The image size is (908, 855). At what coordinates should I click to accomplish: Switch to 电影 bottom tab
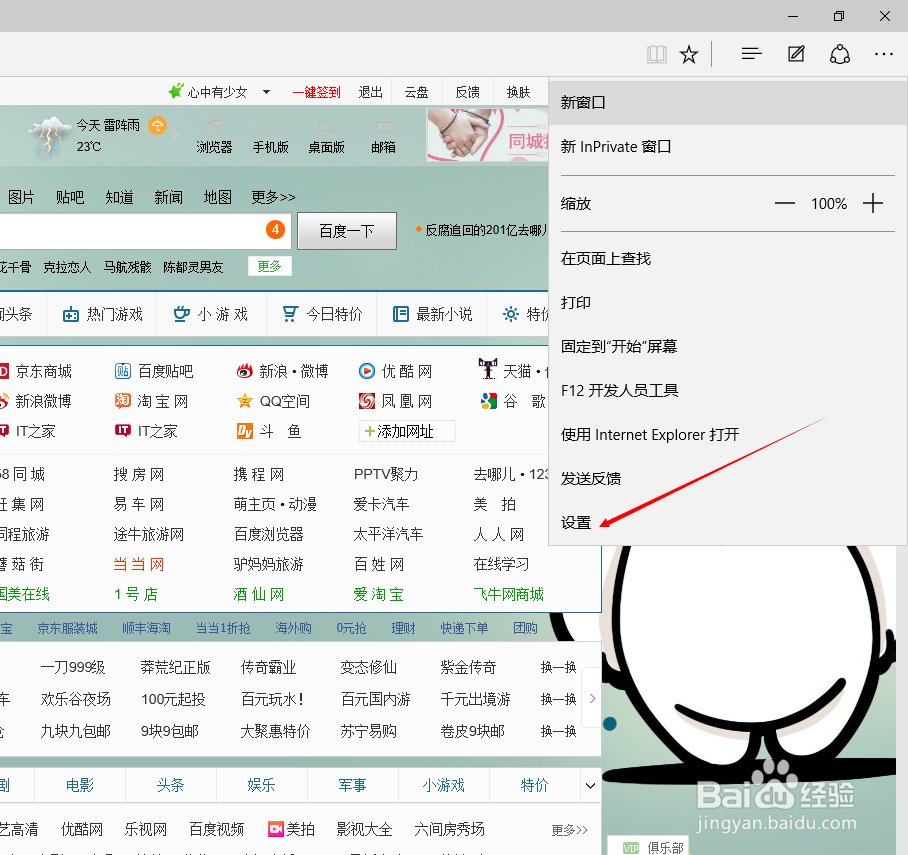[80, 785]
